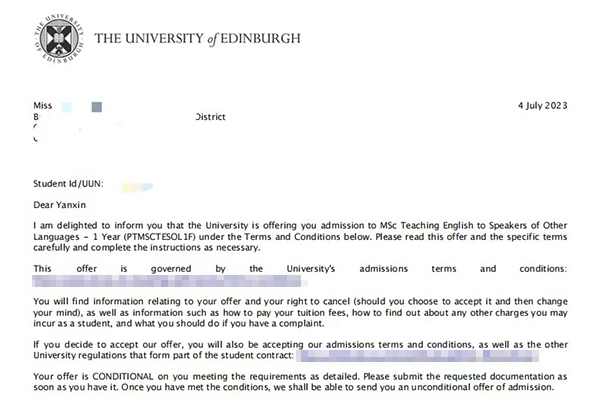The height and width of the screenshot is (400, 600).
Task: Click the title "Miss" in the address
Action: click(43, 105)
